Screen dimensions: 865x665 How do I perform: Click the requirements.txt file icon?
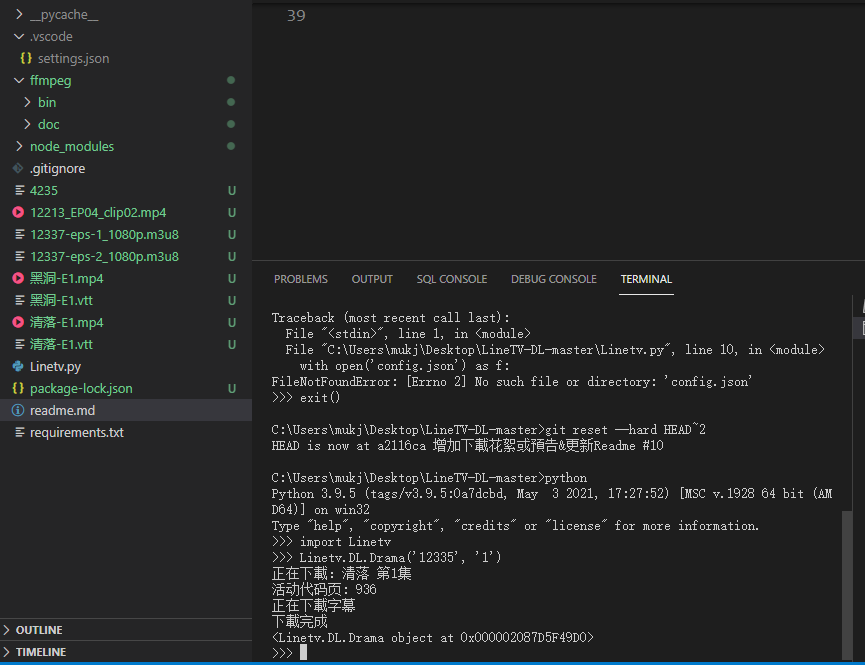(19, 432)
